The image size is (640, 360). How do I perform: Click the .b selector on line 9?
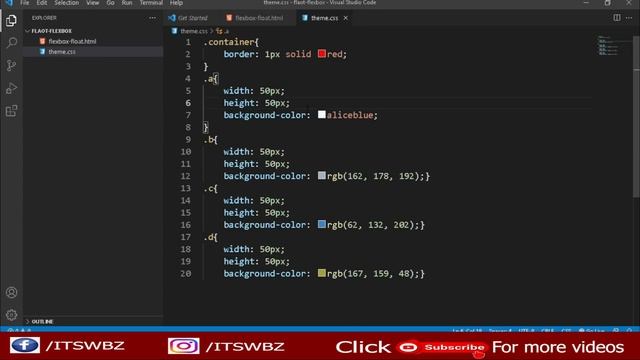coord(208,140)
